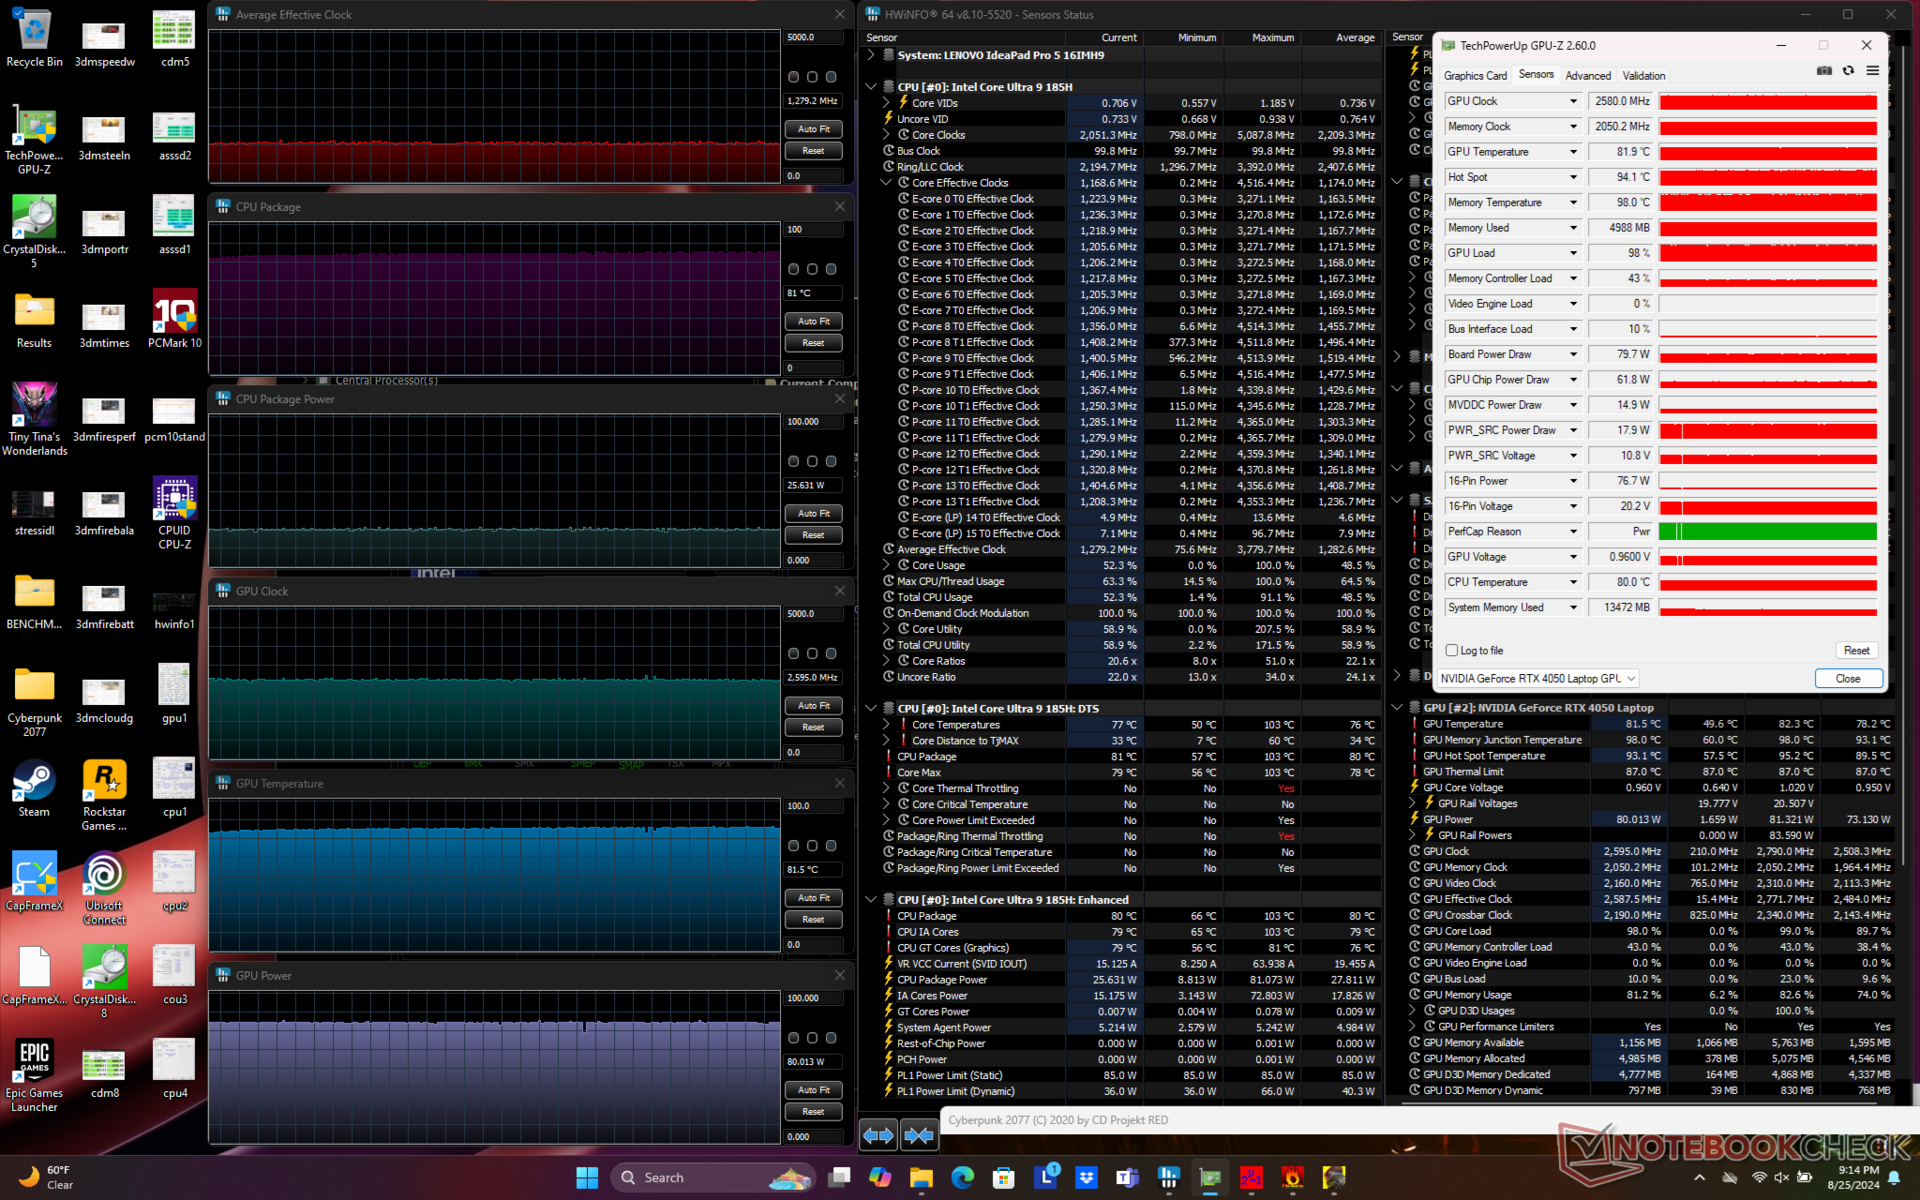Click HWiNFO left-right arrows expand icon
1920x1200 pixels.
click(878, 1135)
